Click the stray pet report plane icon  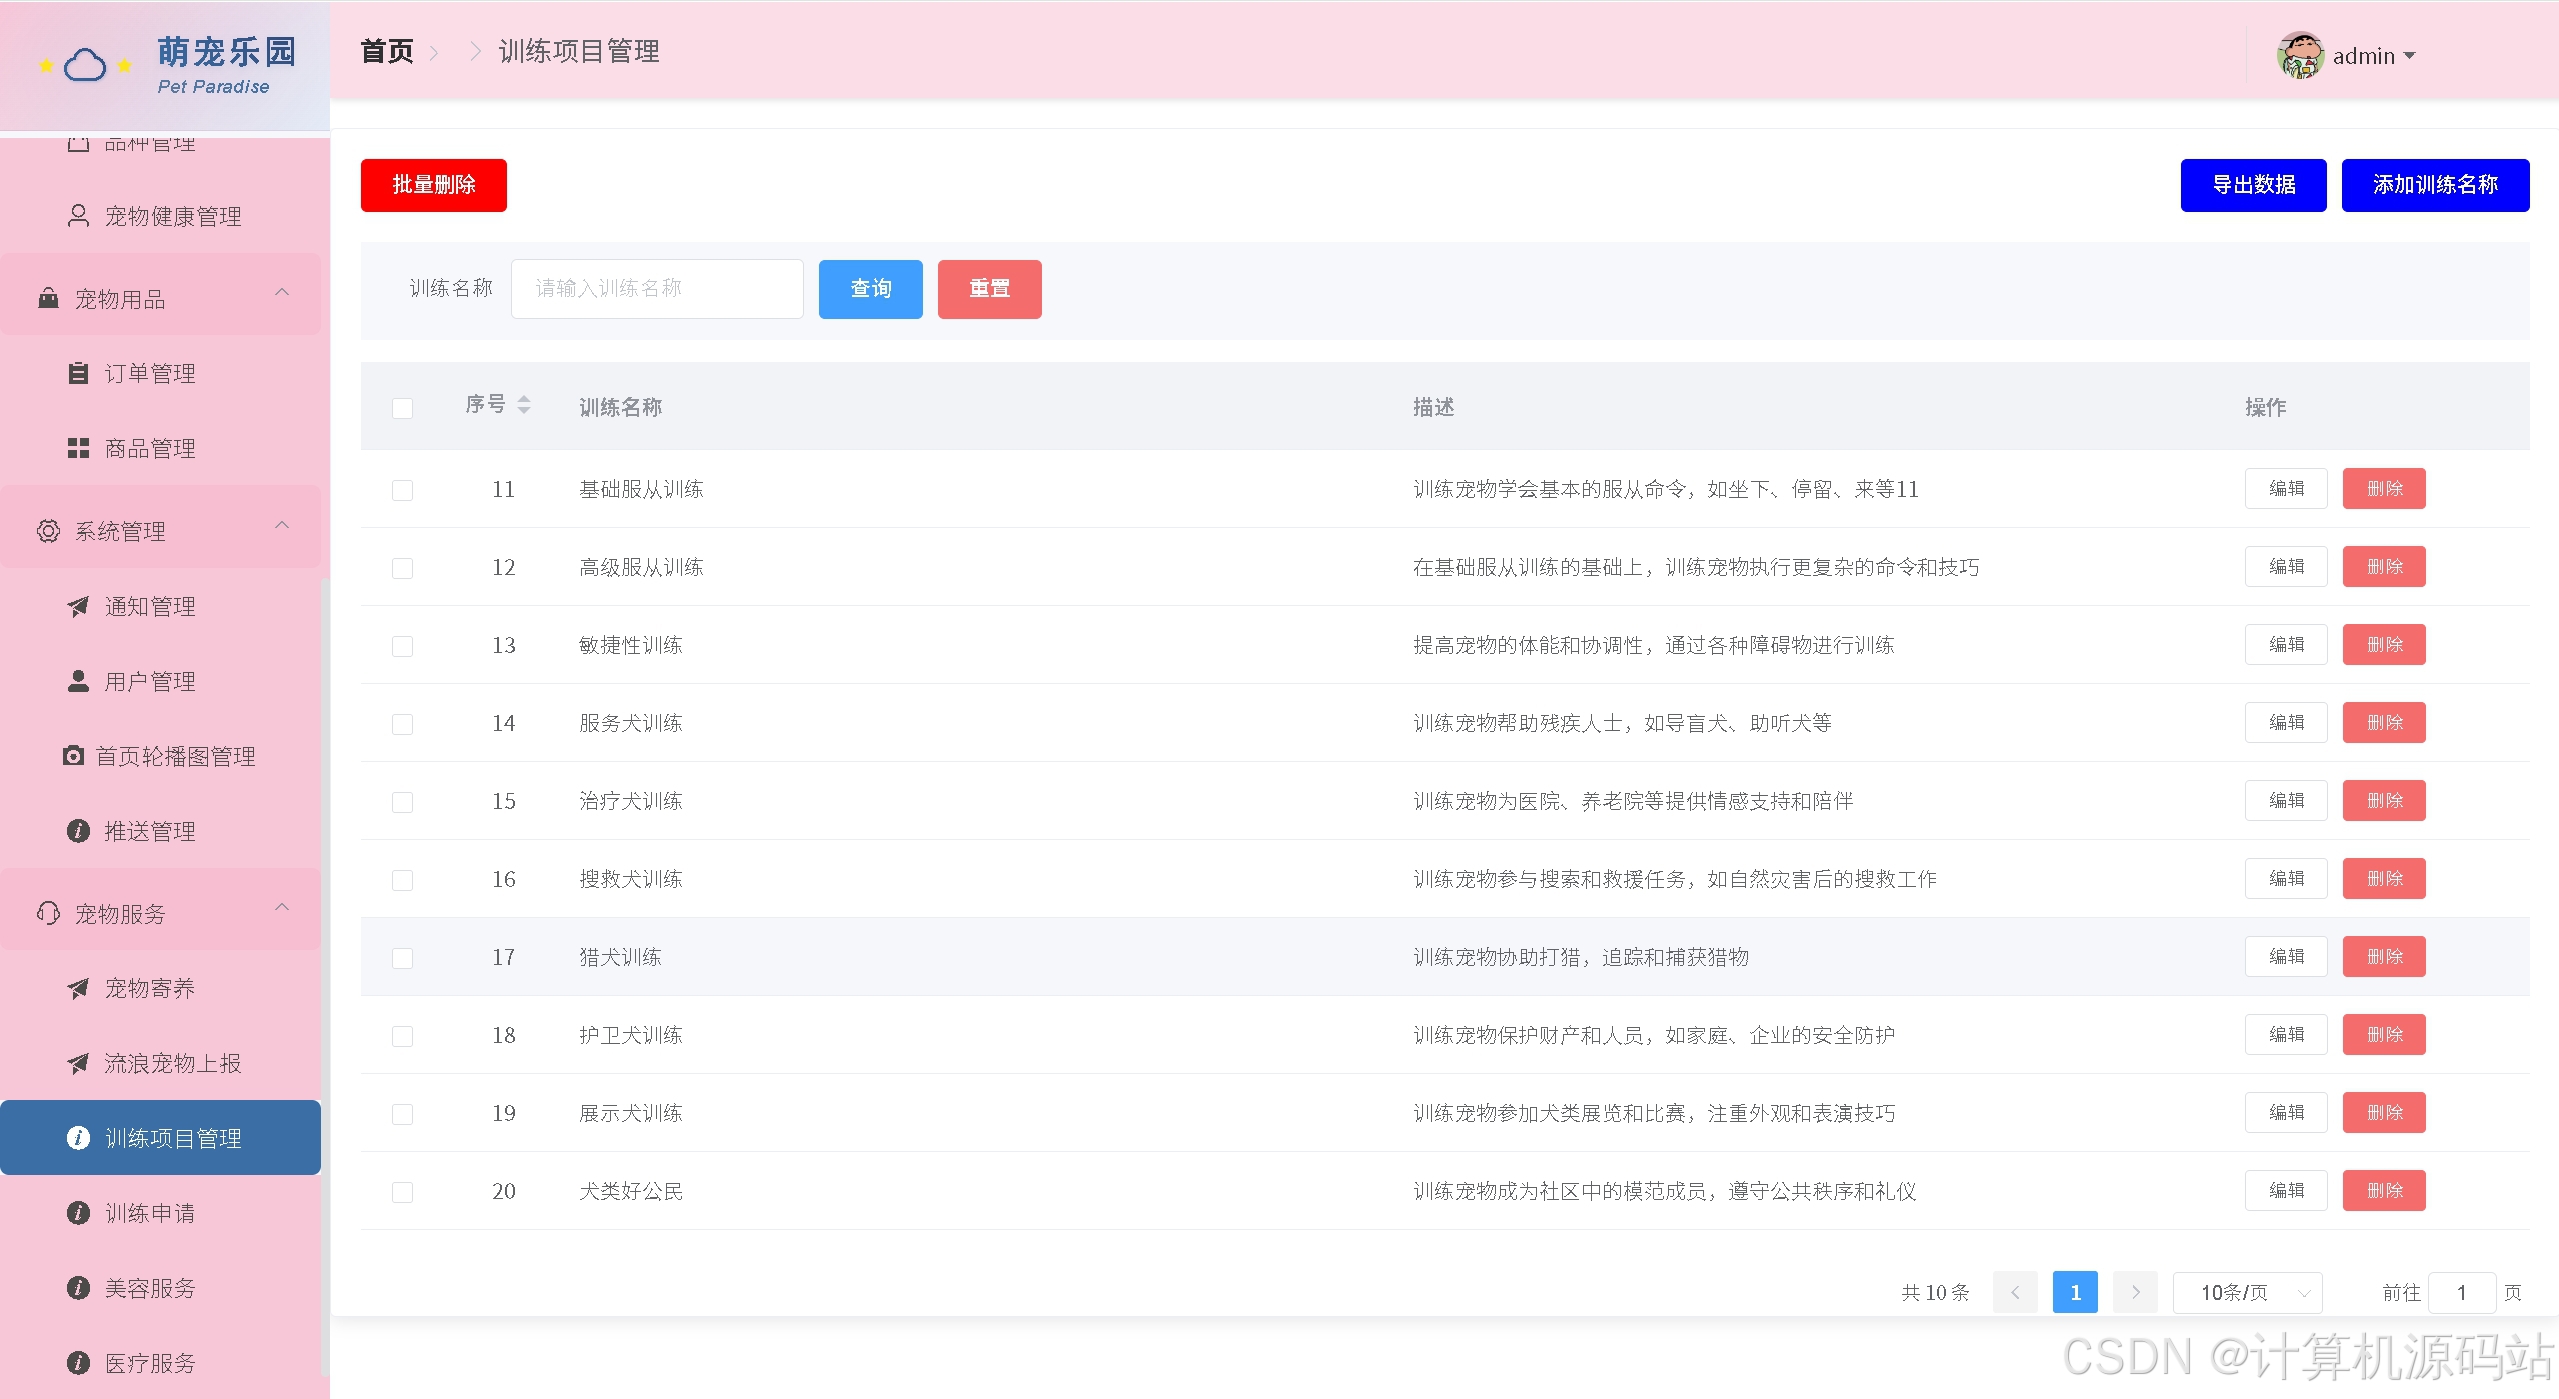point(78,1063)
